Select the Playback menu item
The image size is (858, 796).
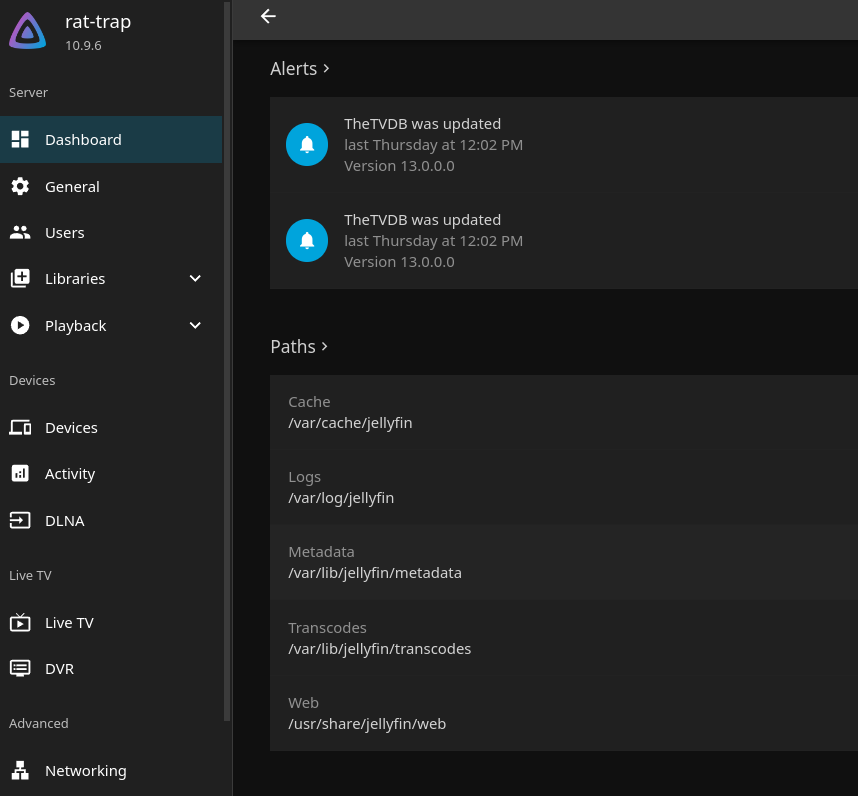(76, 325)
